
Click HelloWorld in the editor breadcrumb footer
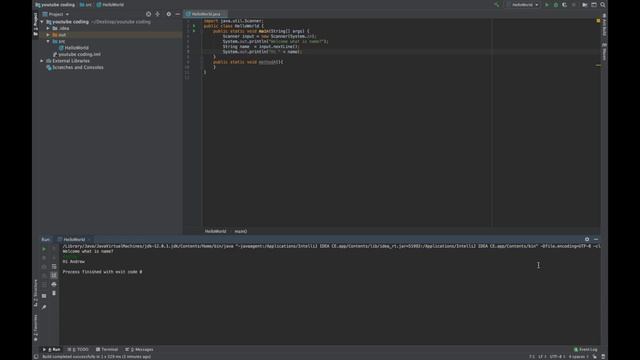(x=215, y=231)
